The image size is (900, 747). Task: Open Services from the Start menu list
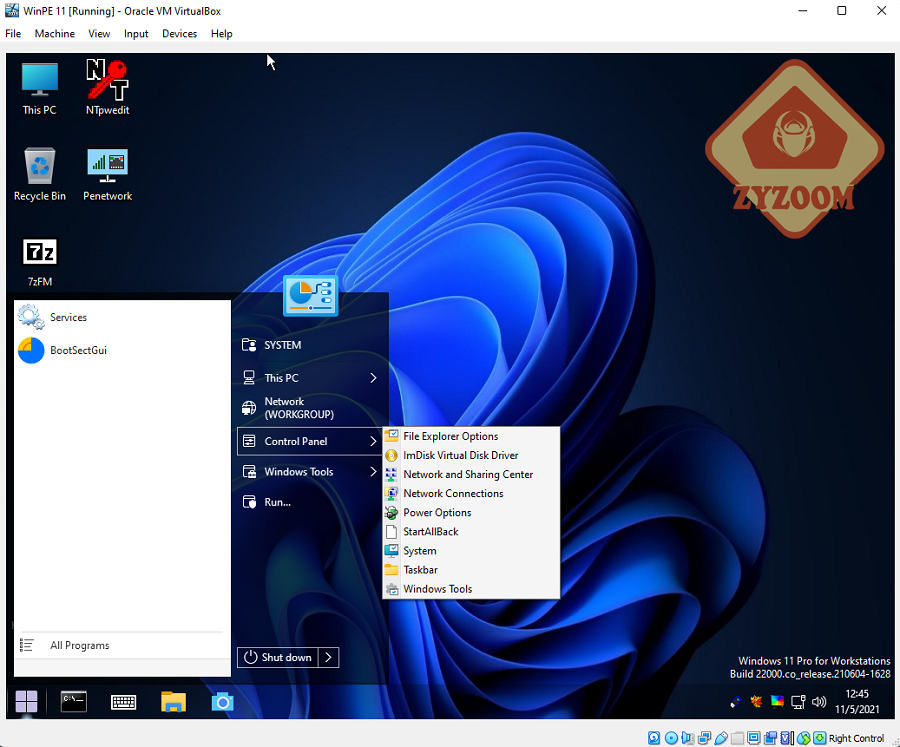coord(122,317)
